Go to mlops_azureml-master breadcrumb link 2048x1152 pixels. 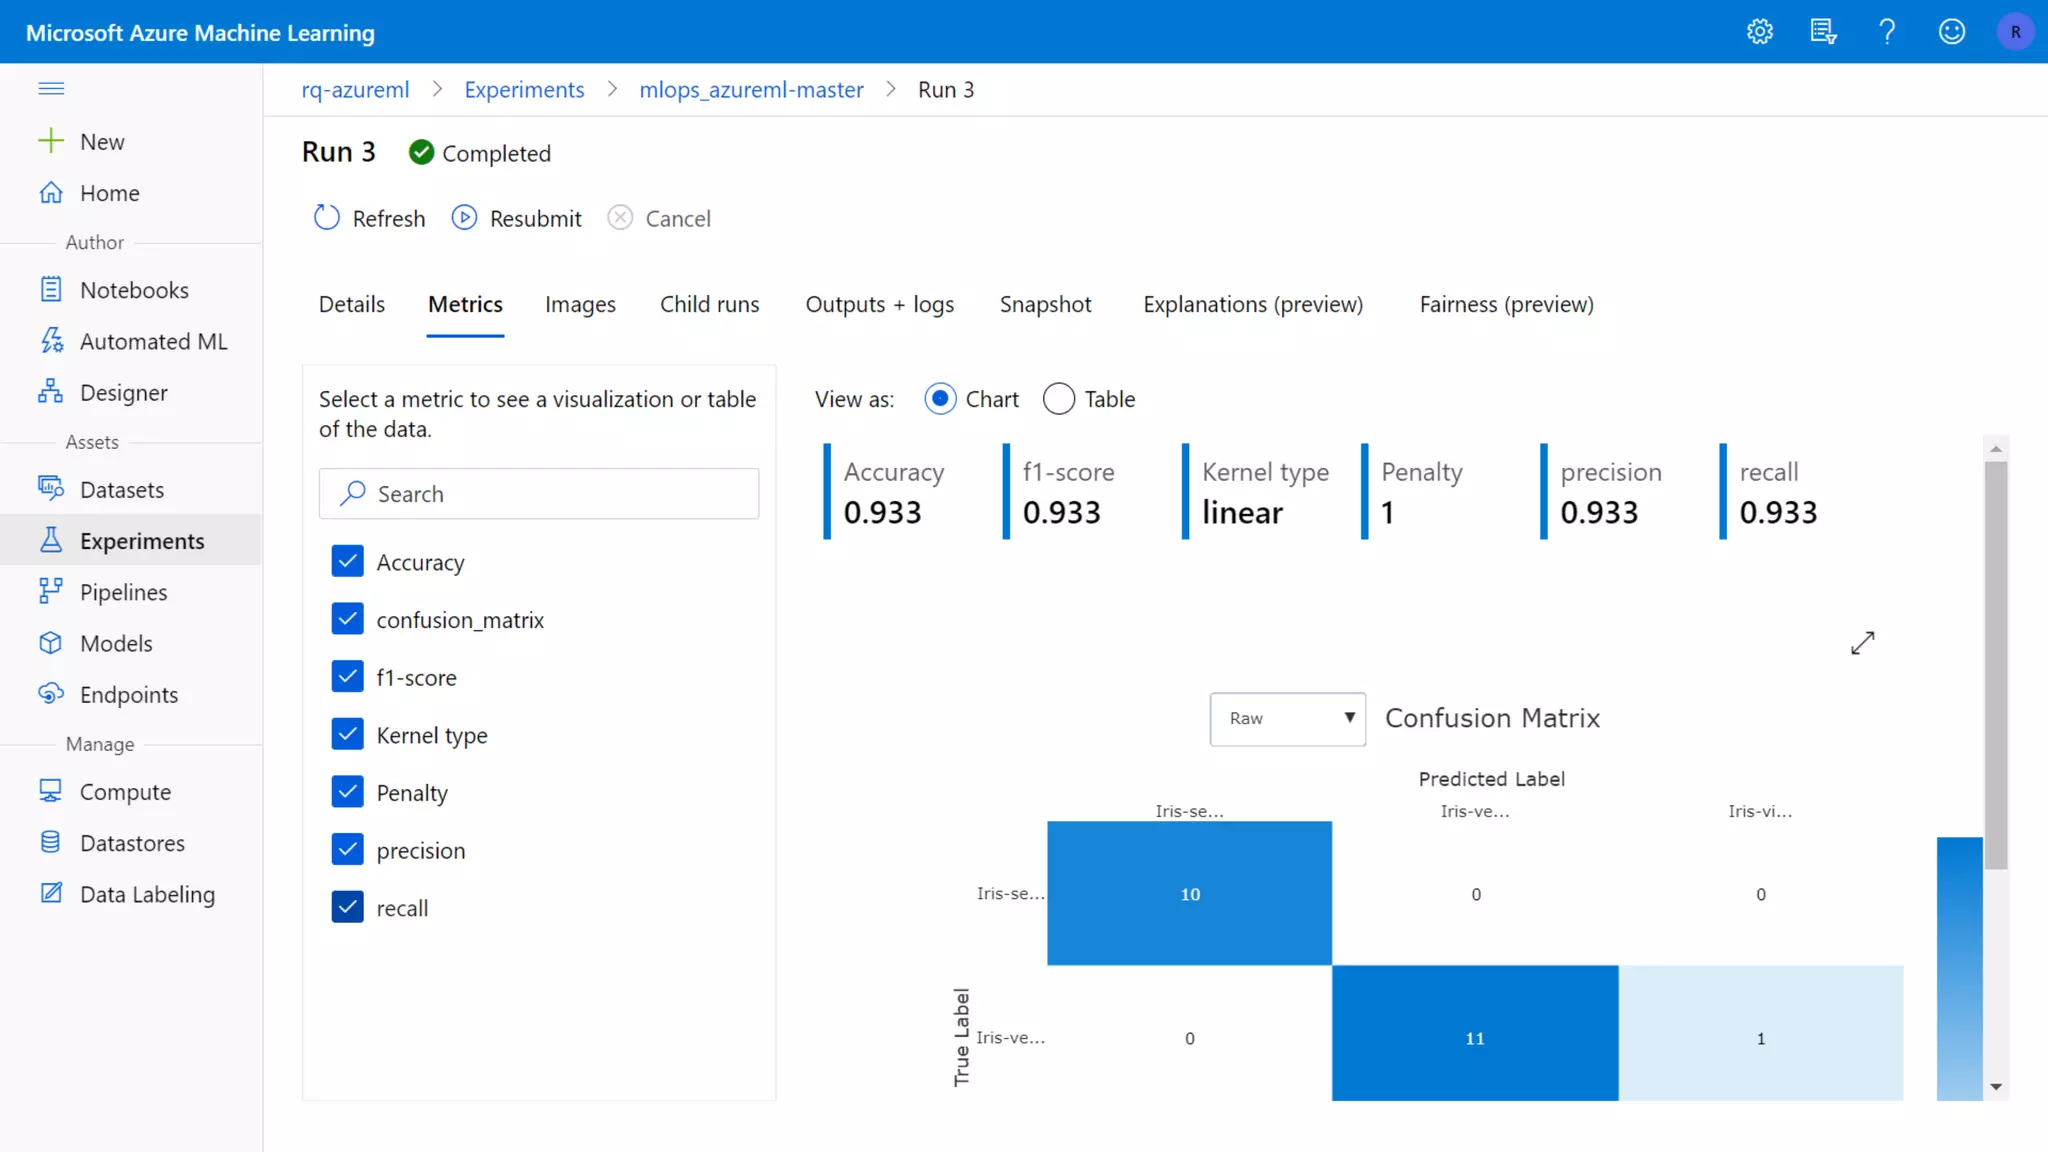[751, 90]
